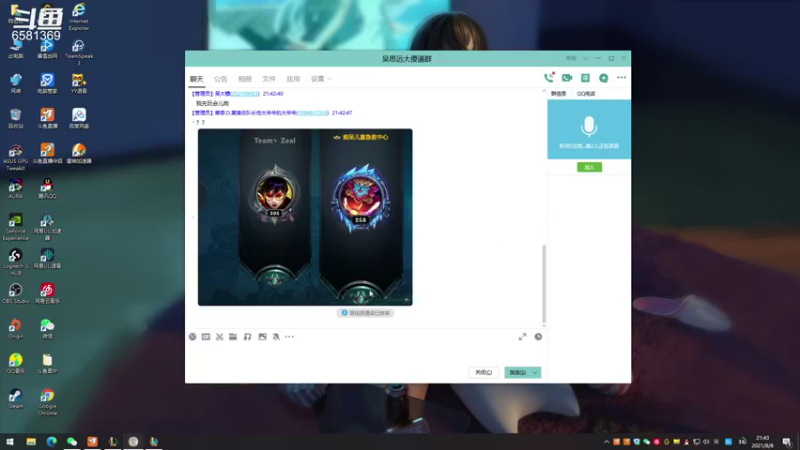
Task: Click the send picture icon
Action: coord(262,337)
